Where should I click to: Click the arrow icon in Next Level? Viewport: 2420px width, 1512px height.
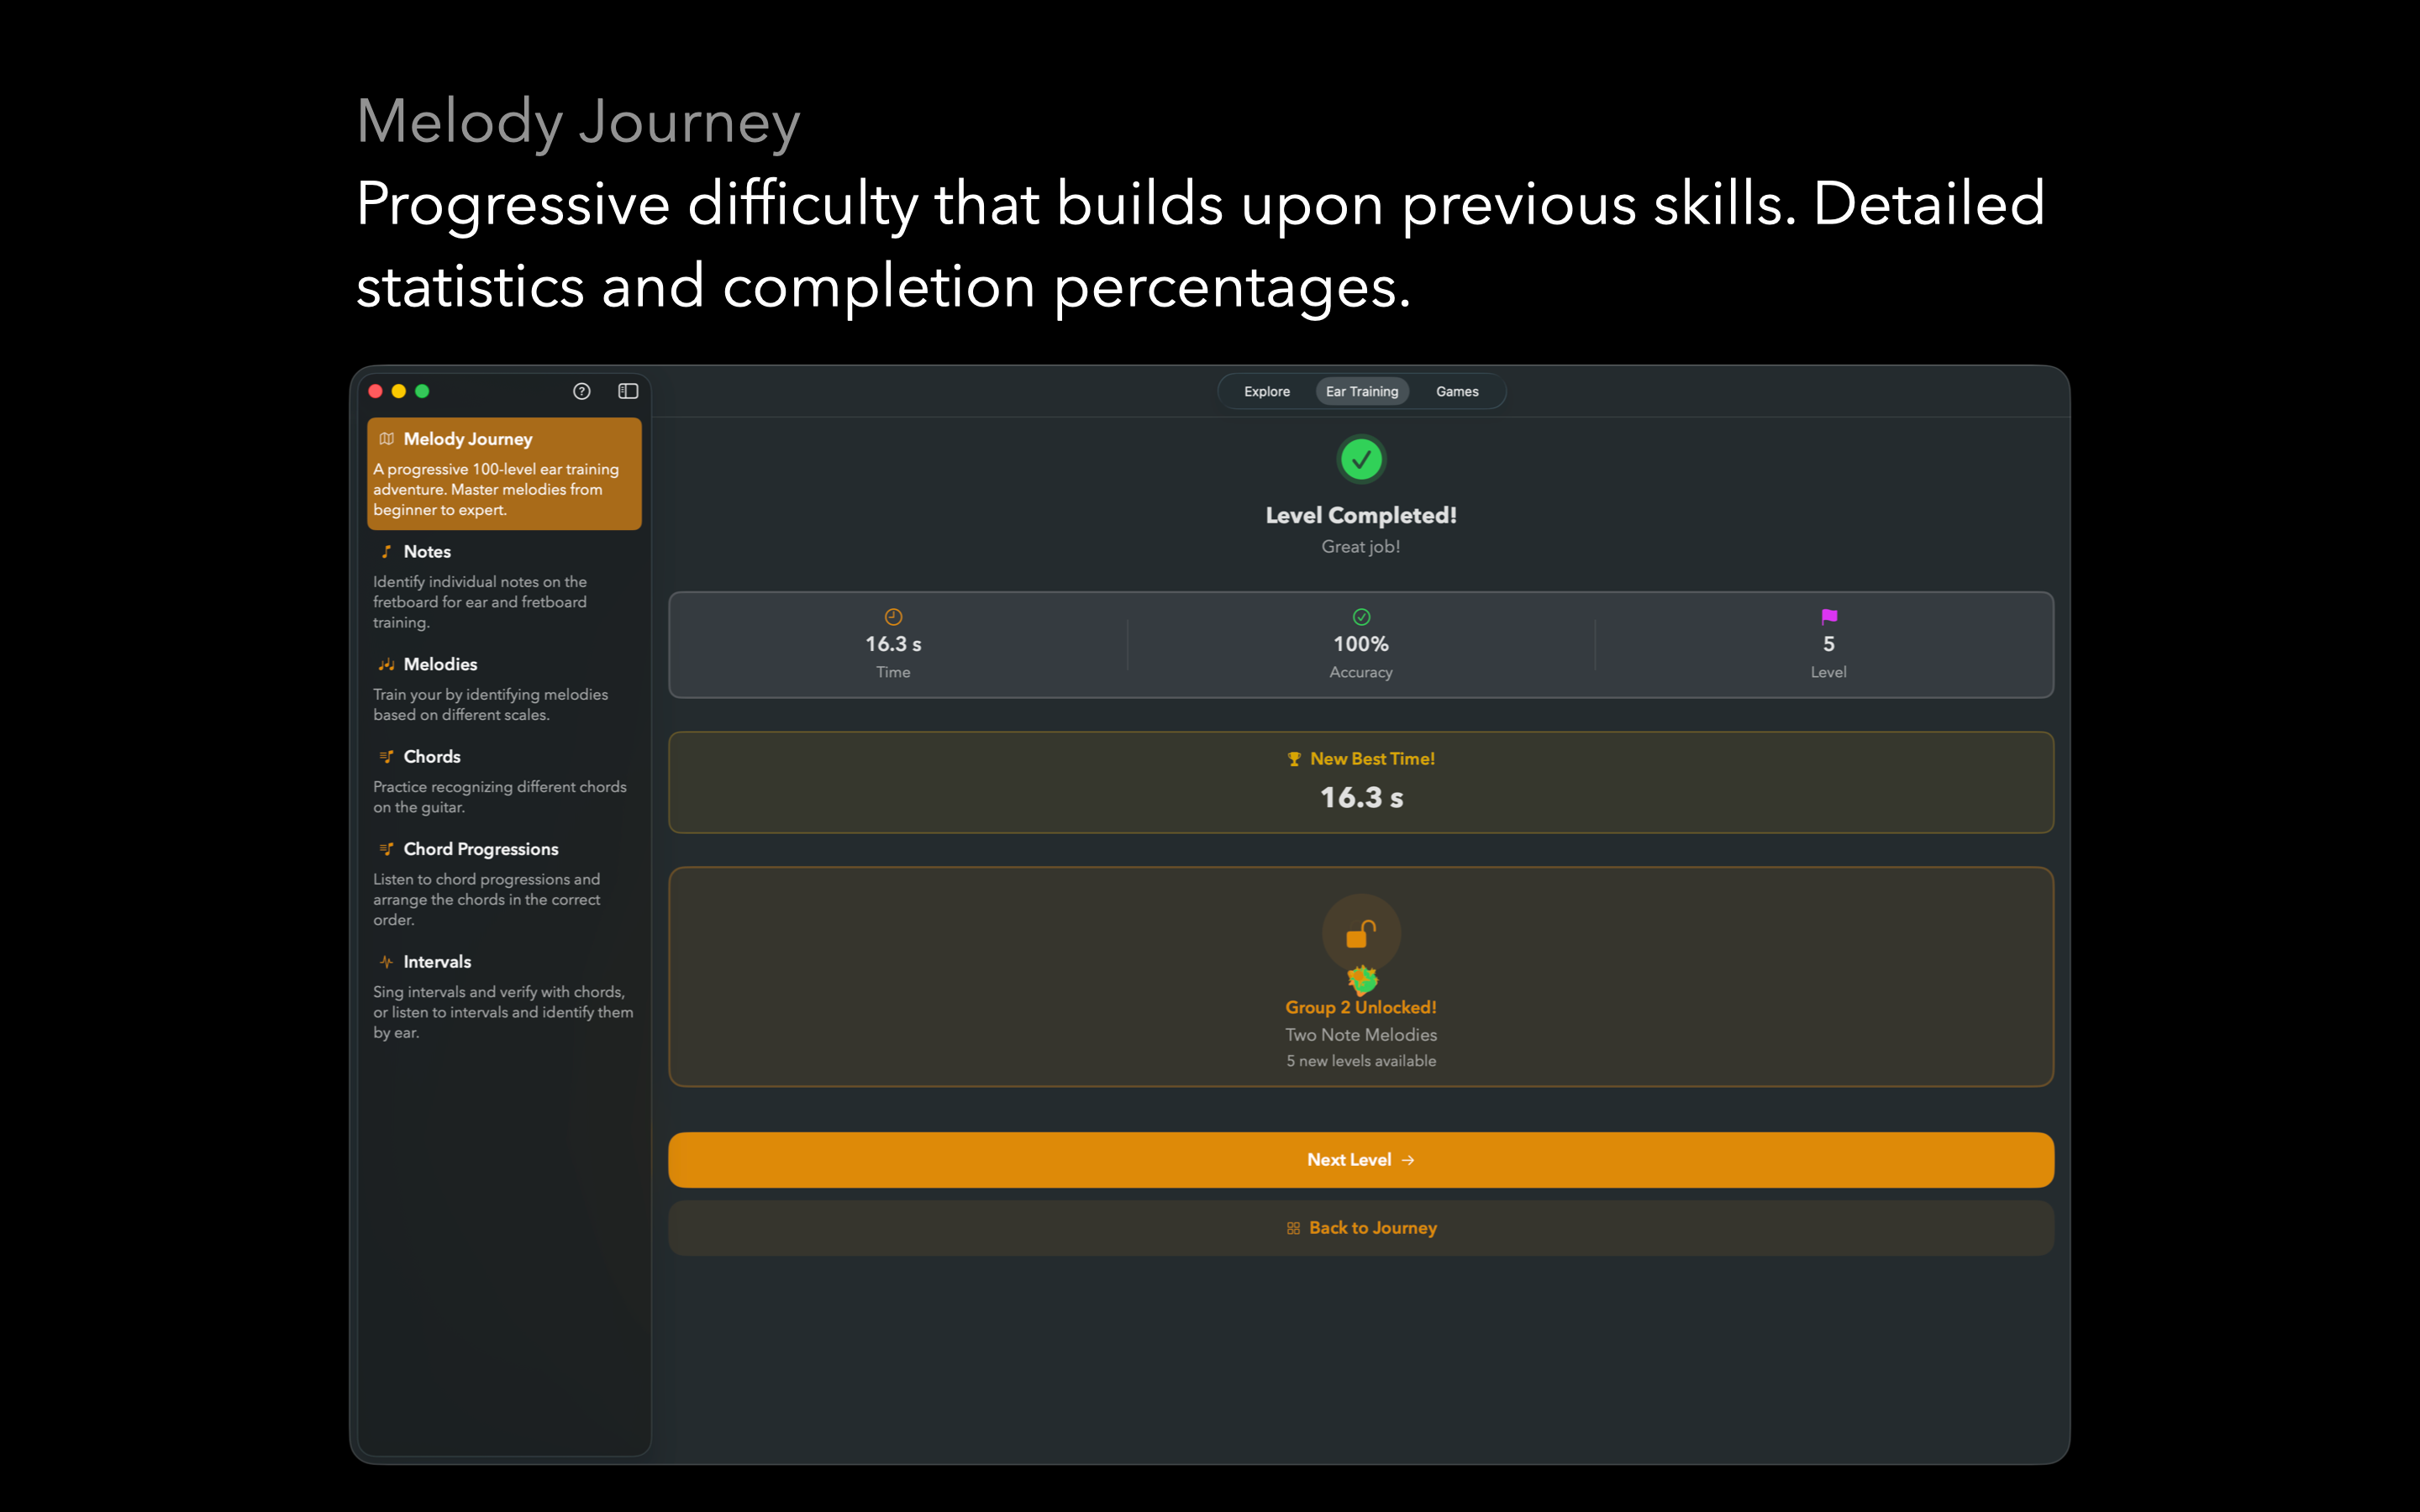(1408, 1160)
